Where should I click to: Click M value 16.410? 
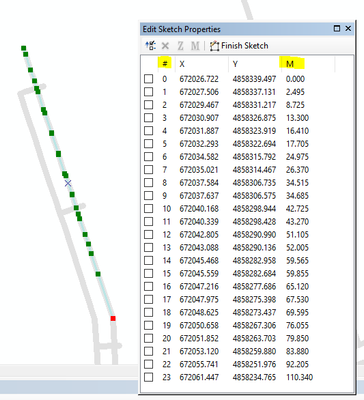tap(297, 131)
